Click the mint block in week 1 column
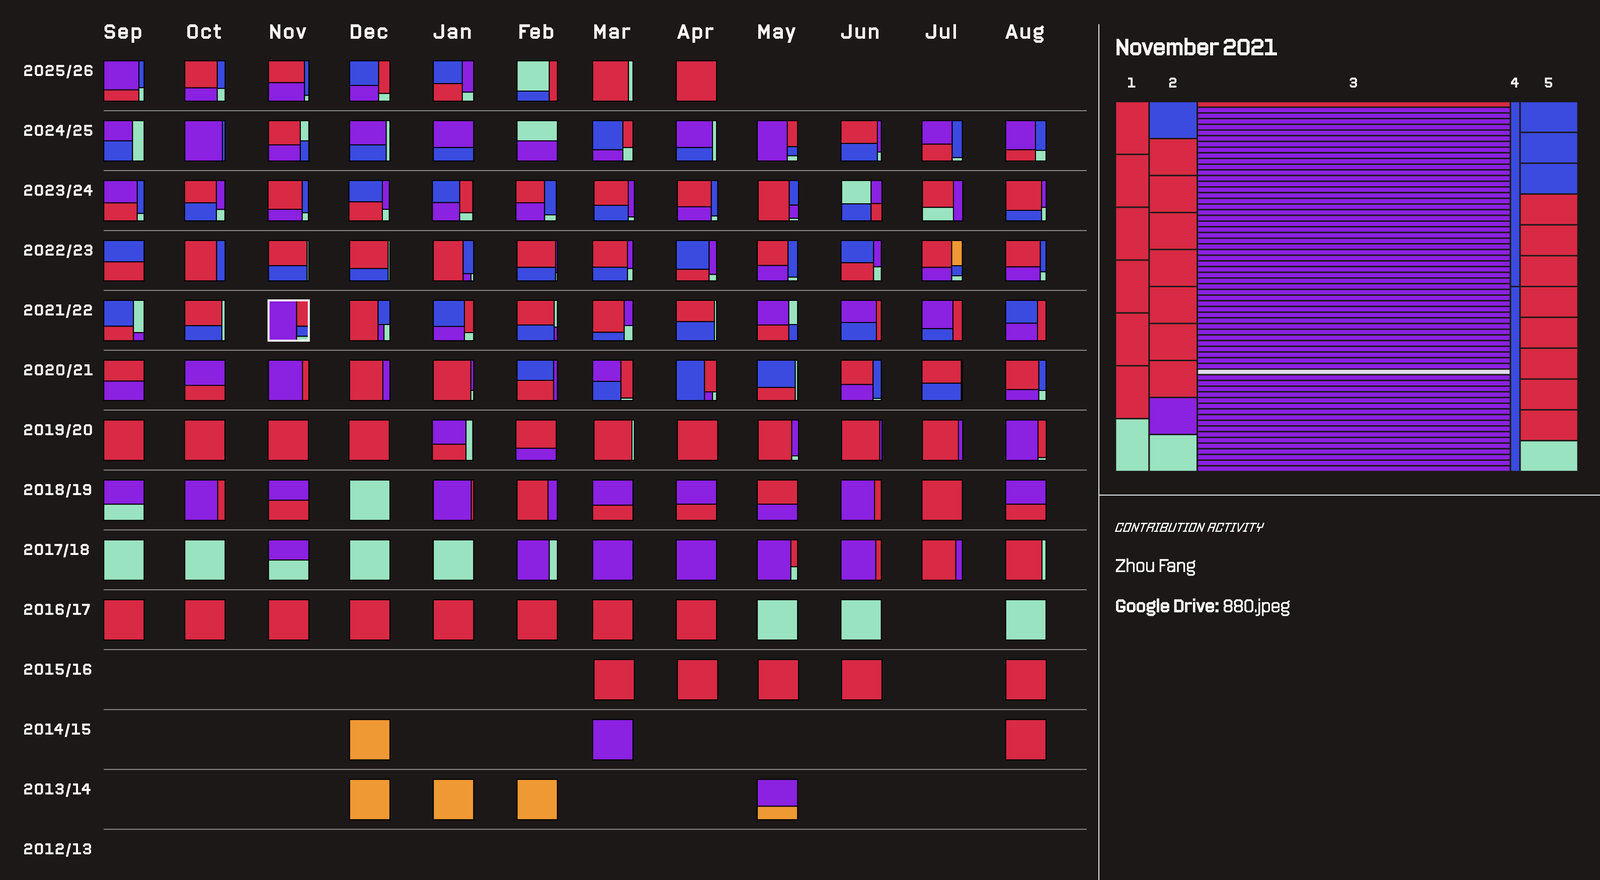 tap(1132, 445)
